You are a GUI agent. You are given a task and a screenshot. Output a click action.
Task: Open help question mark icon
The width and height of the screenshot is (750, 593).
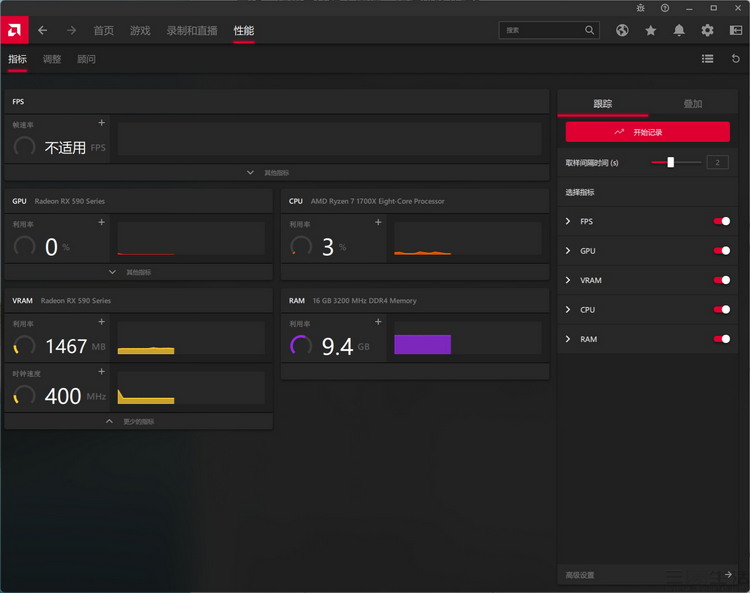(x=665, y=8)
